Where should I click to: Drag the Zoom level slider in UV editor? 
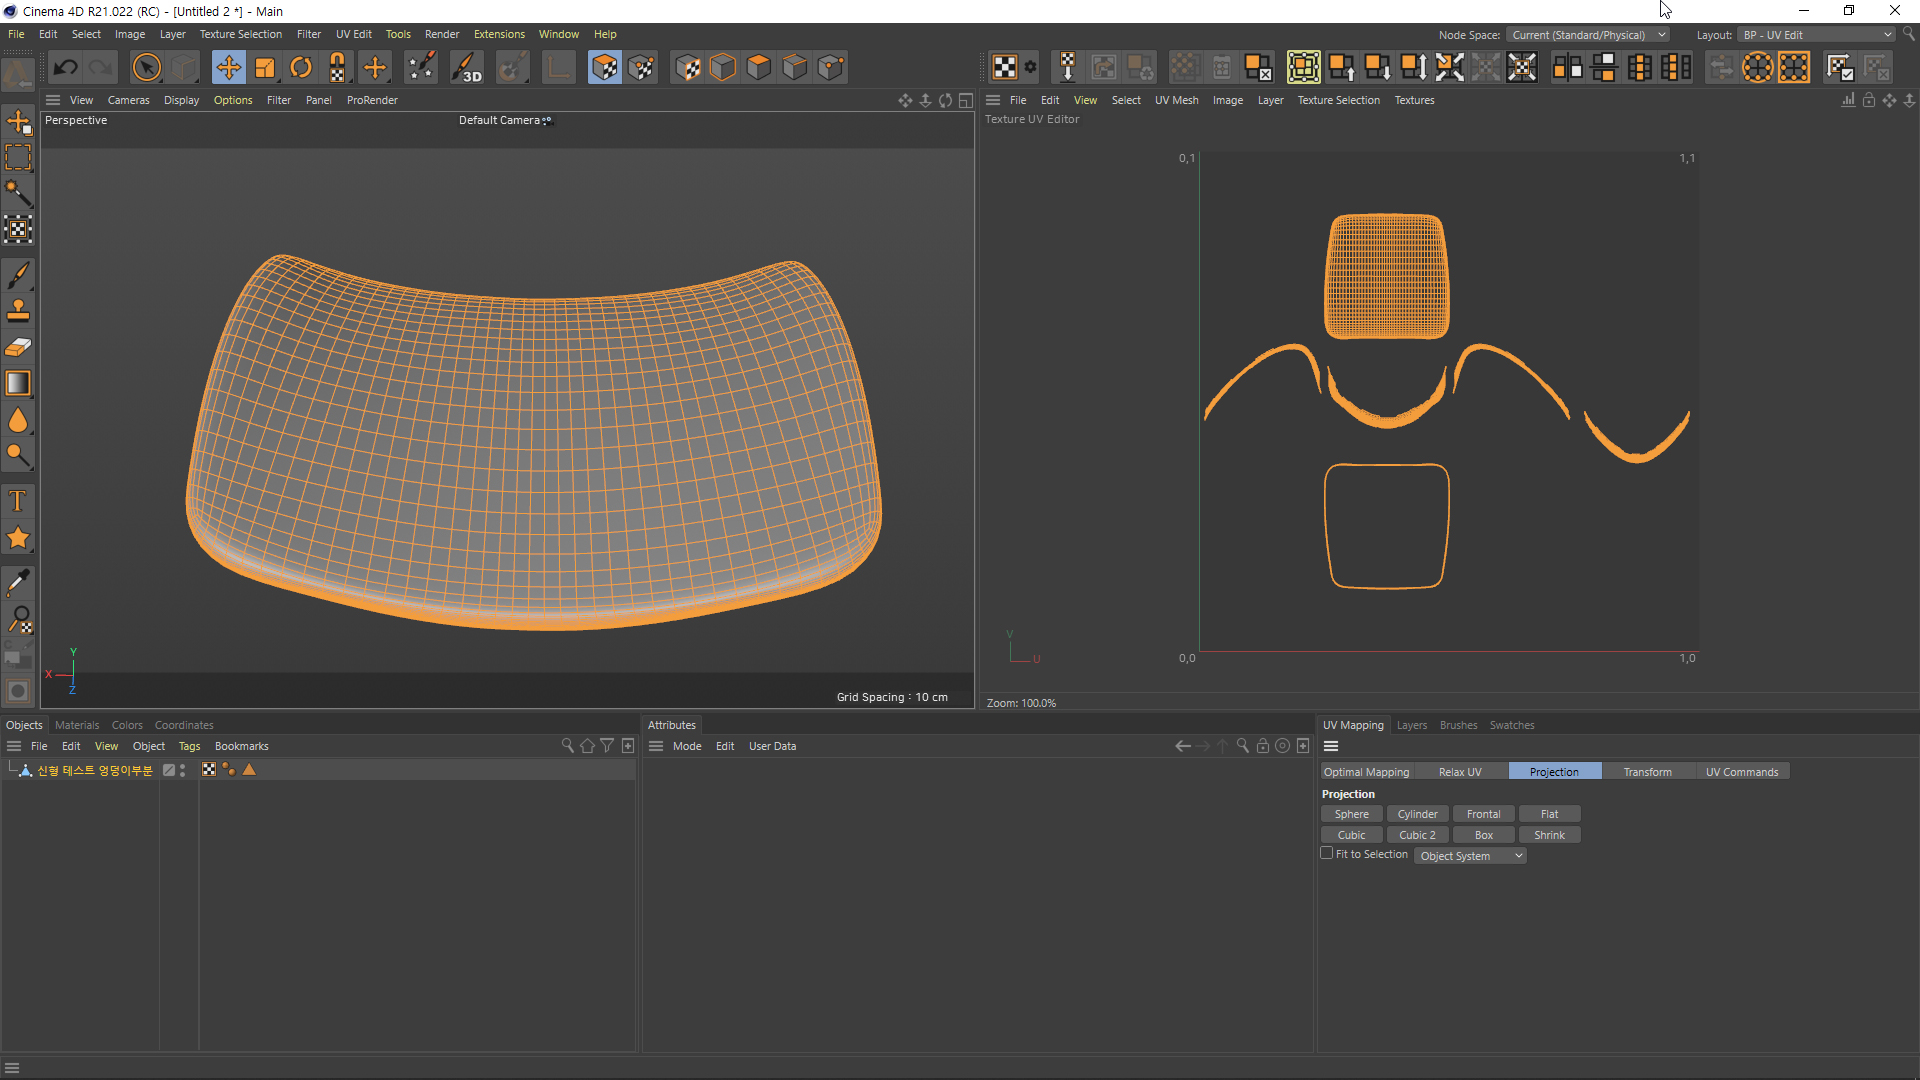click(x=1022, y=703)
